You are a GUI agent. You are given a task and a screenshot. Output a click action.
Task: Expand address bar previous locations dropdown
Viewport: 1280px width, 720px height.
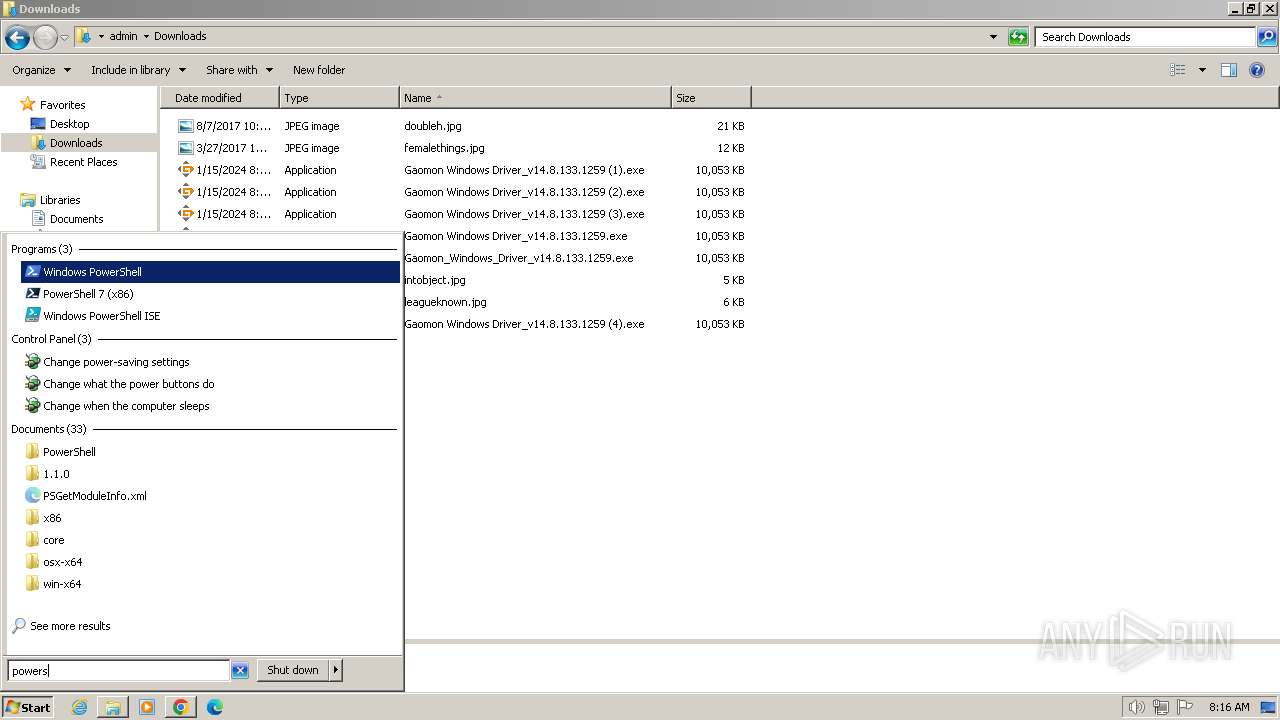[x=993, y=37]
